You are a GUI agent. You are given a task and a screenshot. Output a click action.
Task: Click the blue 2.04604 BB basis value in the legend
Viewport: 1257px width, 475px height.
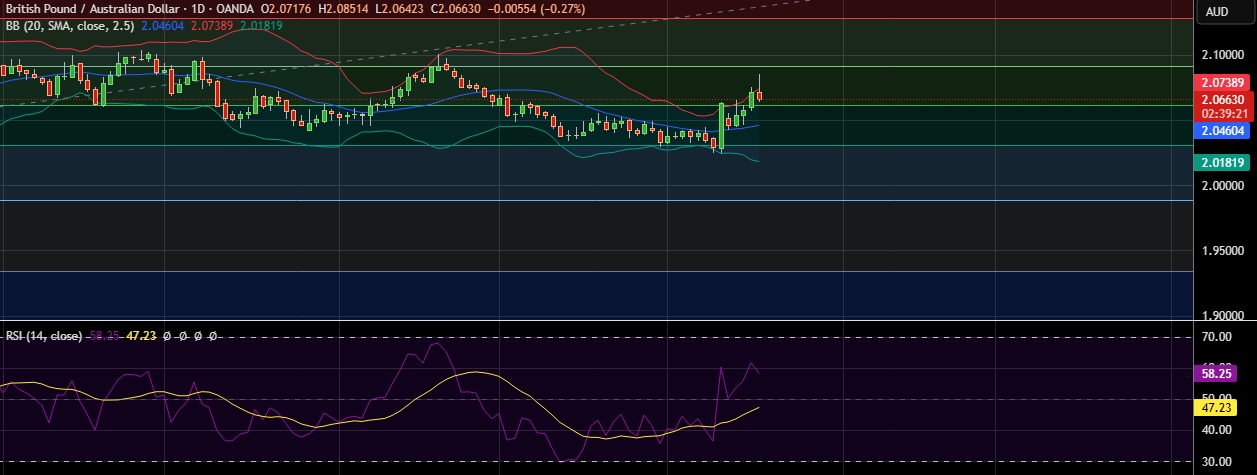coord(162,25)
